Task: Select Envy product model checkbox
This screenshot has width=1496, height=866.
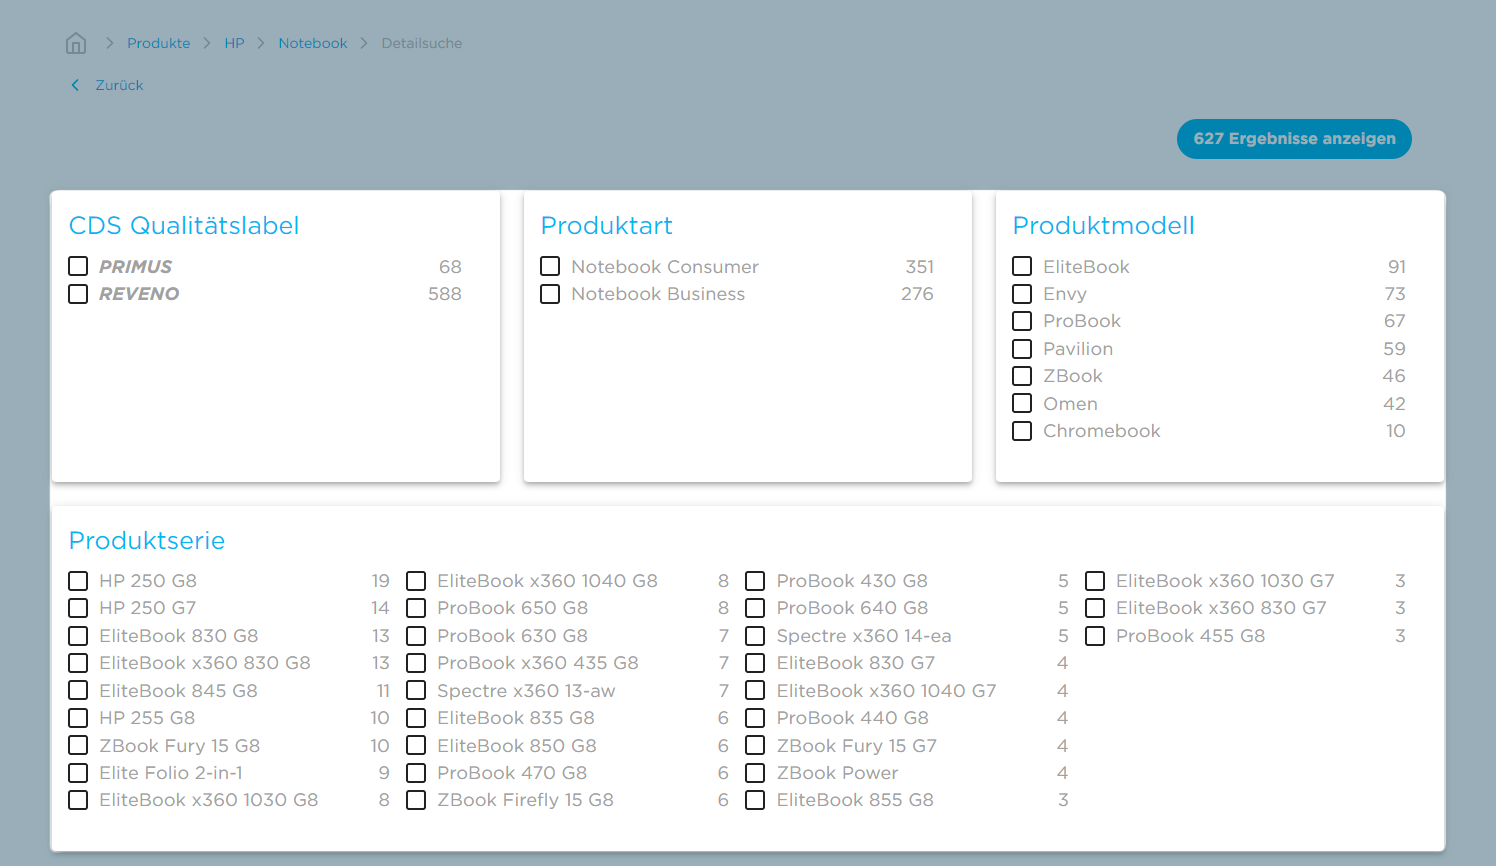Action: (x=1022, y=294)
